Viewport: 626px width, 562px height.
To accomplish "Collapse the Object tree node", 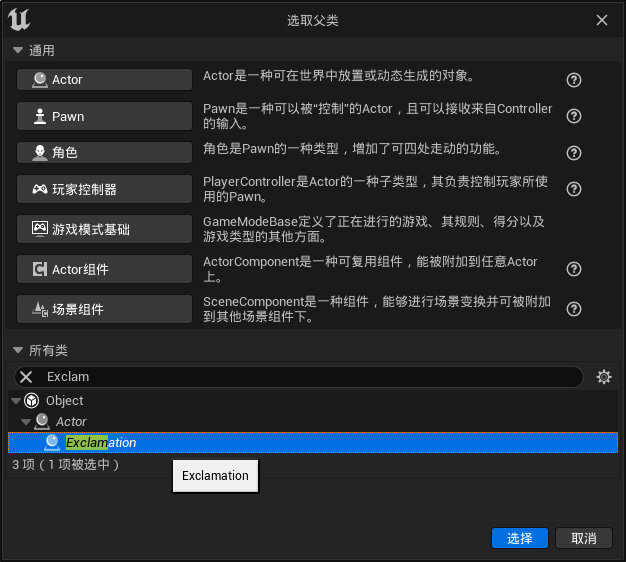I will 16,401.
